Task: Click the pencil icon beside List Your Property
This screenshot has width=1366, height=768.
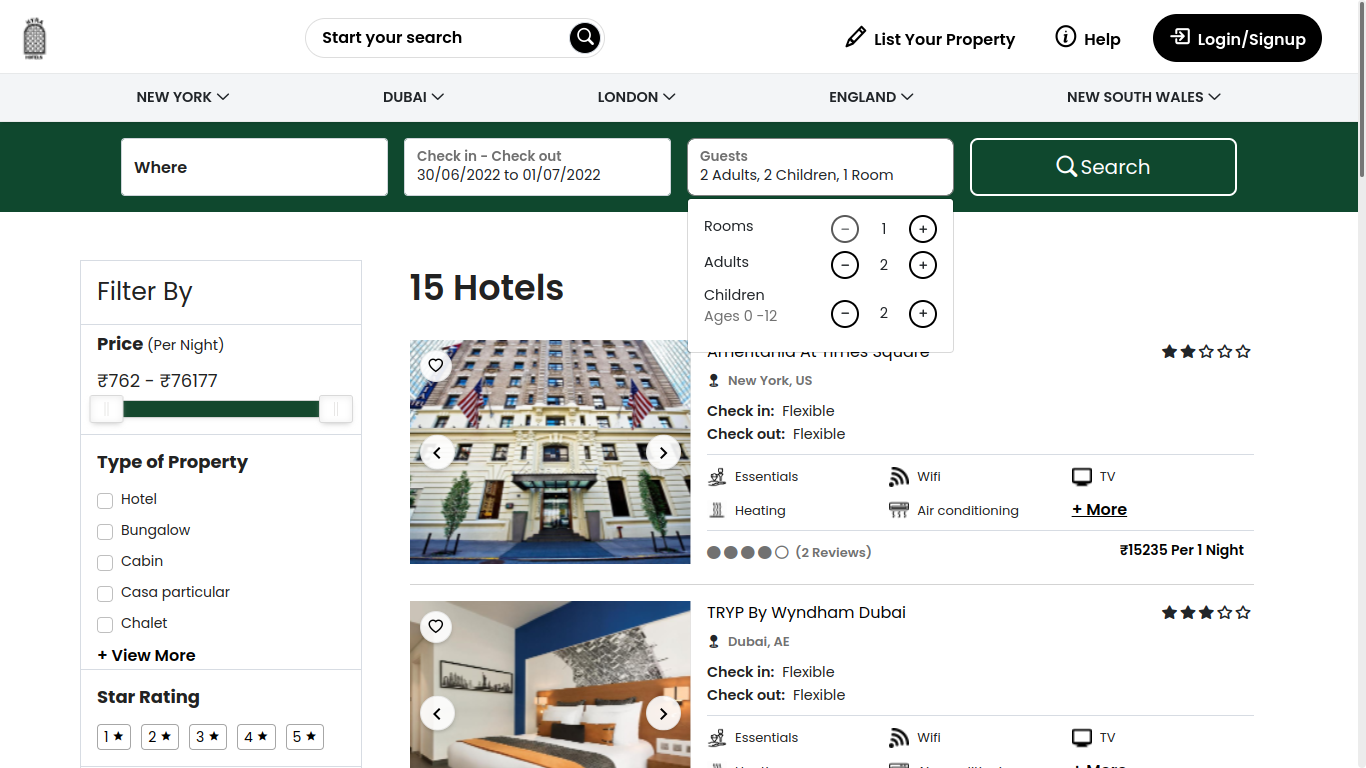Action: [x=855, y=37]
